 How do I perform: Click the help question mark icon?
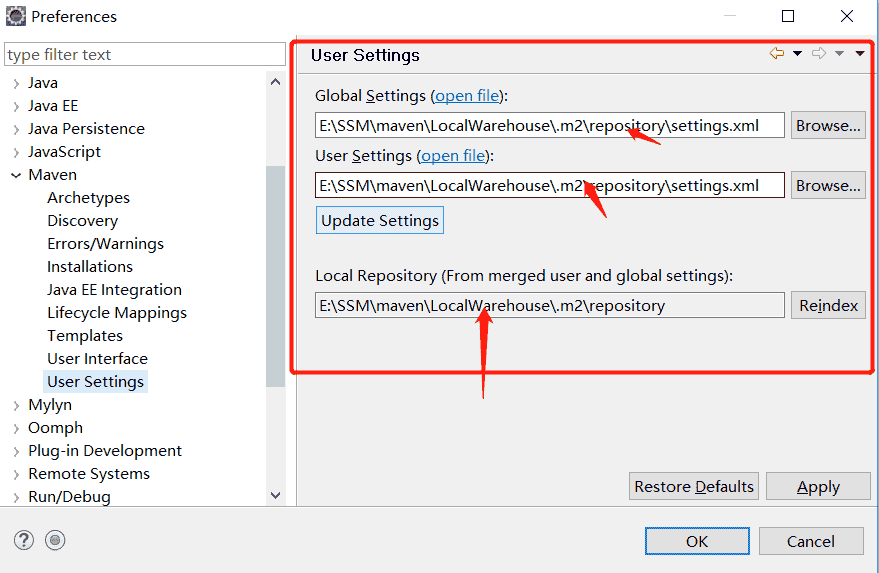(24, 540)
